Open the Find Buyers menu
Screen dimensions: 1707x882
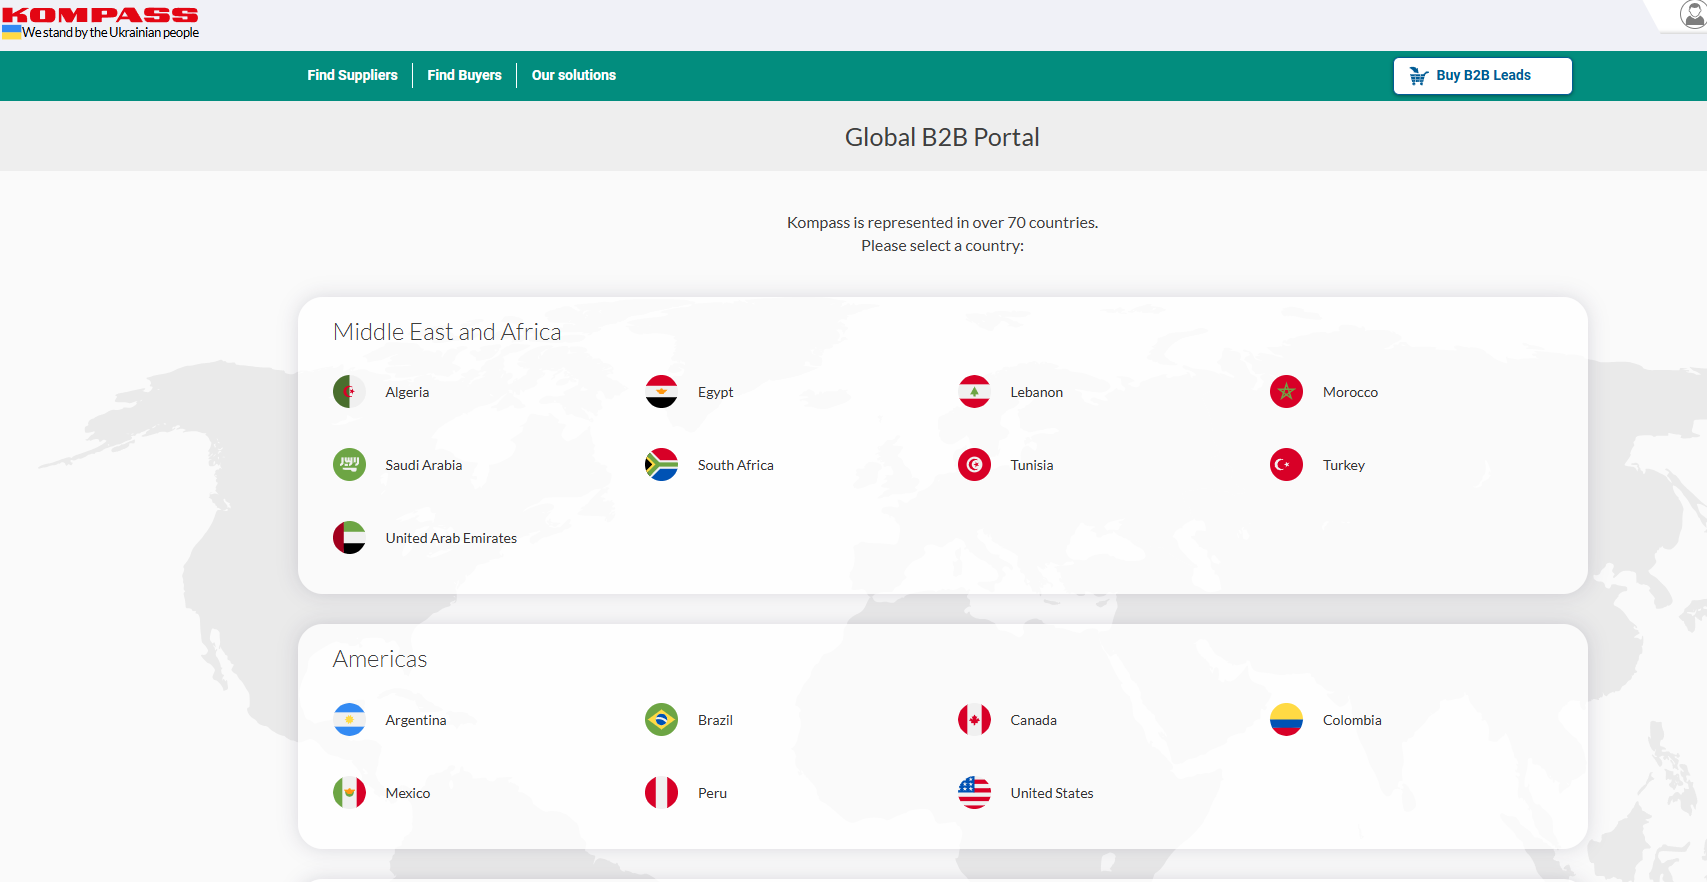click(x=464, y=75)
